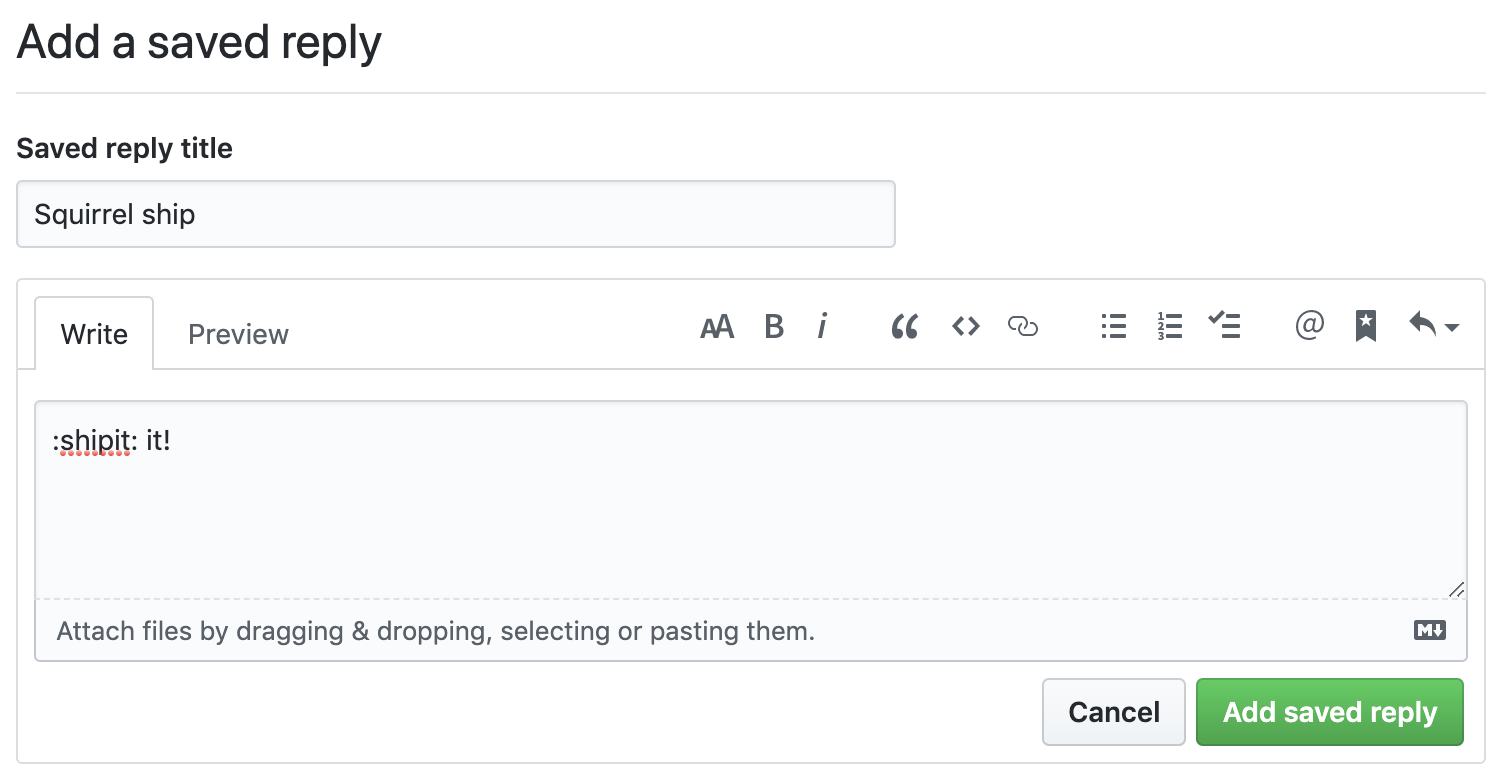Screen dimensions: 1506x780
Task: Click the Saved reply title field
Action: coord(455,213)
